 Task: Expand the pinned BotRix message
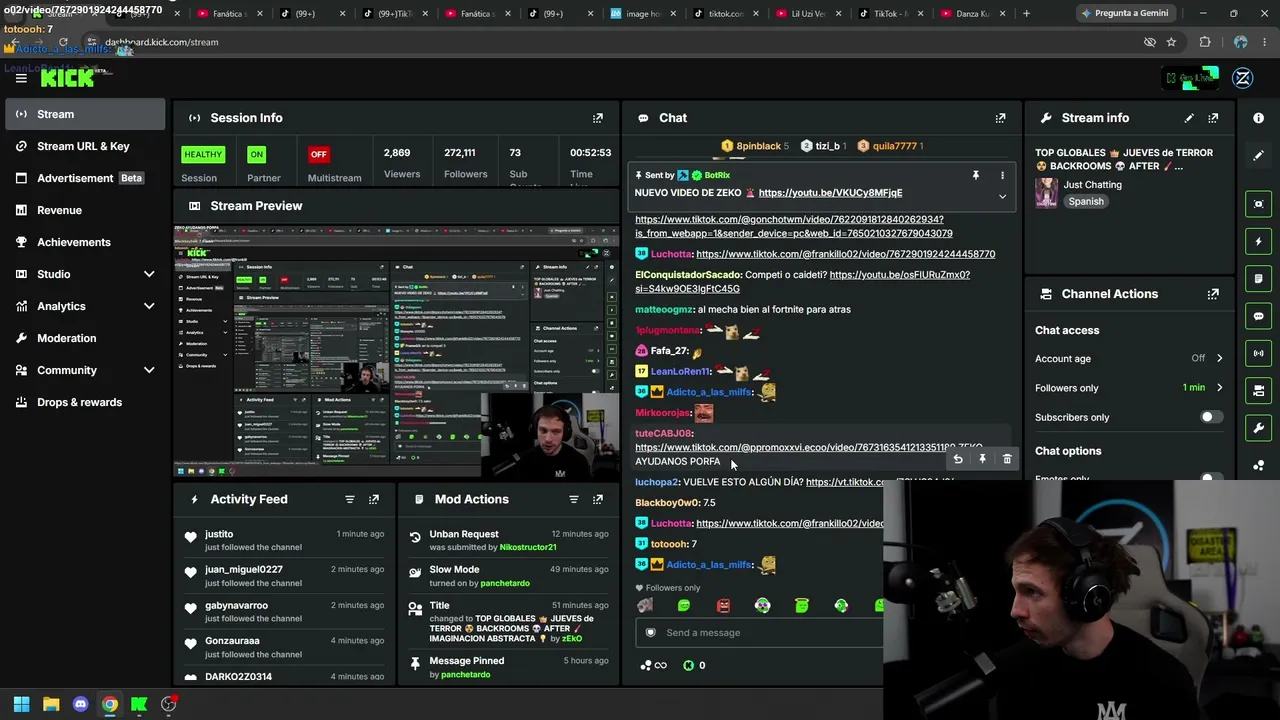point(1002,196)
